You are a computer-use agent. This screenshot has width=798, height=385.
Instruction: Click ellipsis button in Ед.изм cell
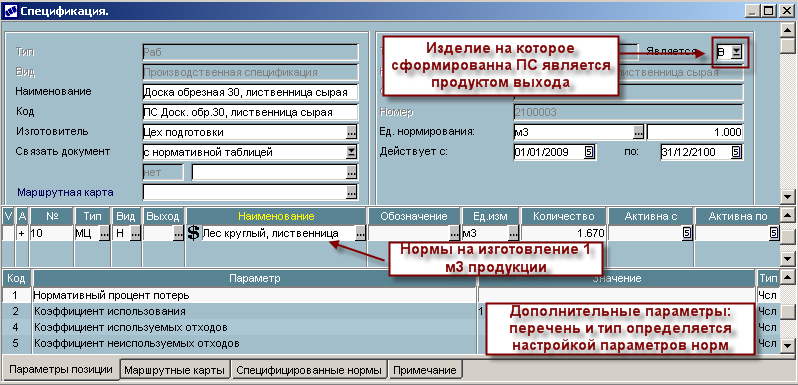(514, 234)
